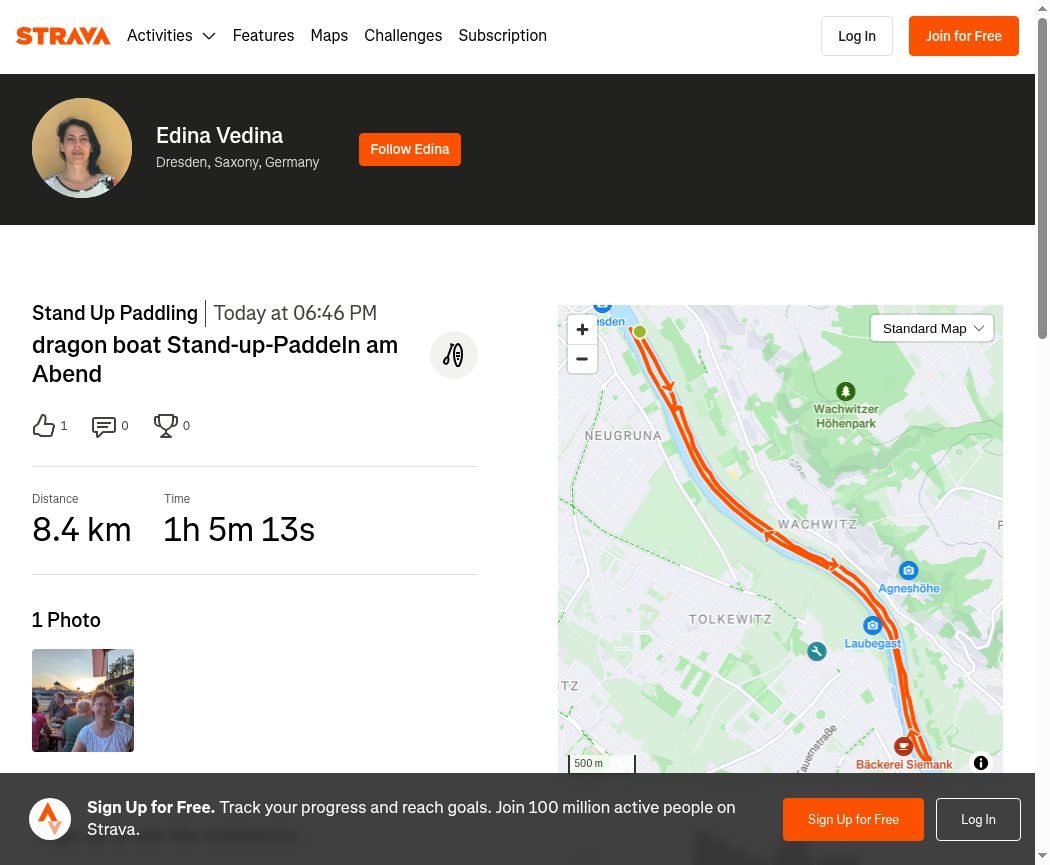Image resolution: width=1050 pixels, height=865 pixels.
Task: Go to the Subscription page
Action: (x=502, y=35)
